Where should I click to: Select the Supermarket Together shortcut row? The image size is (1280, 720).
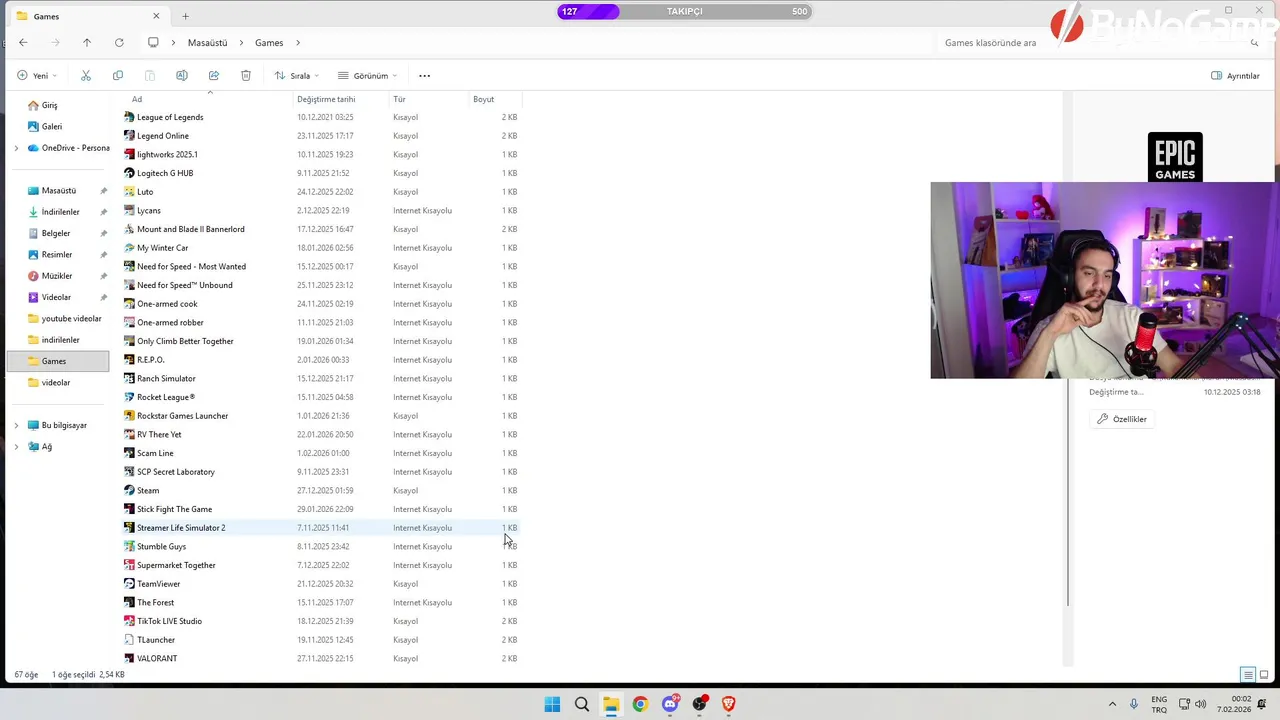point(320,565)
